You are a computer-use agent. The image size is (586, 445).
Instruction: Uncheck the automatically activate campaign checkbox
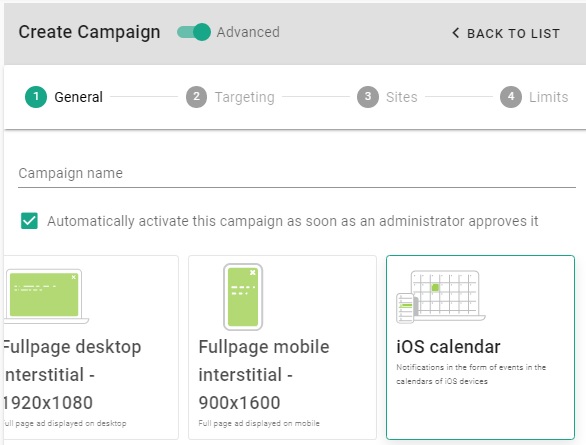point(29,221)
